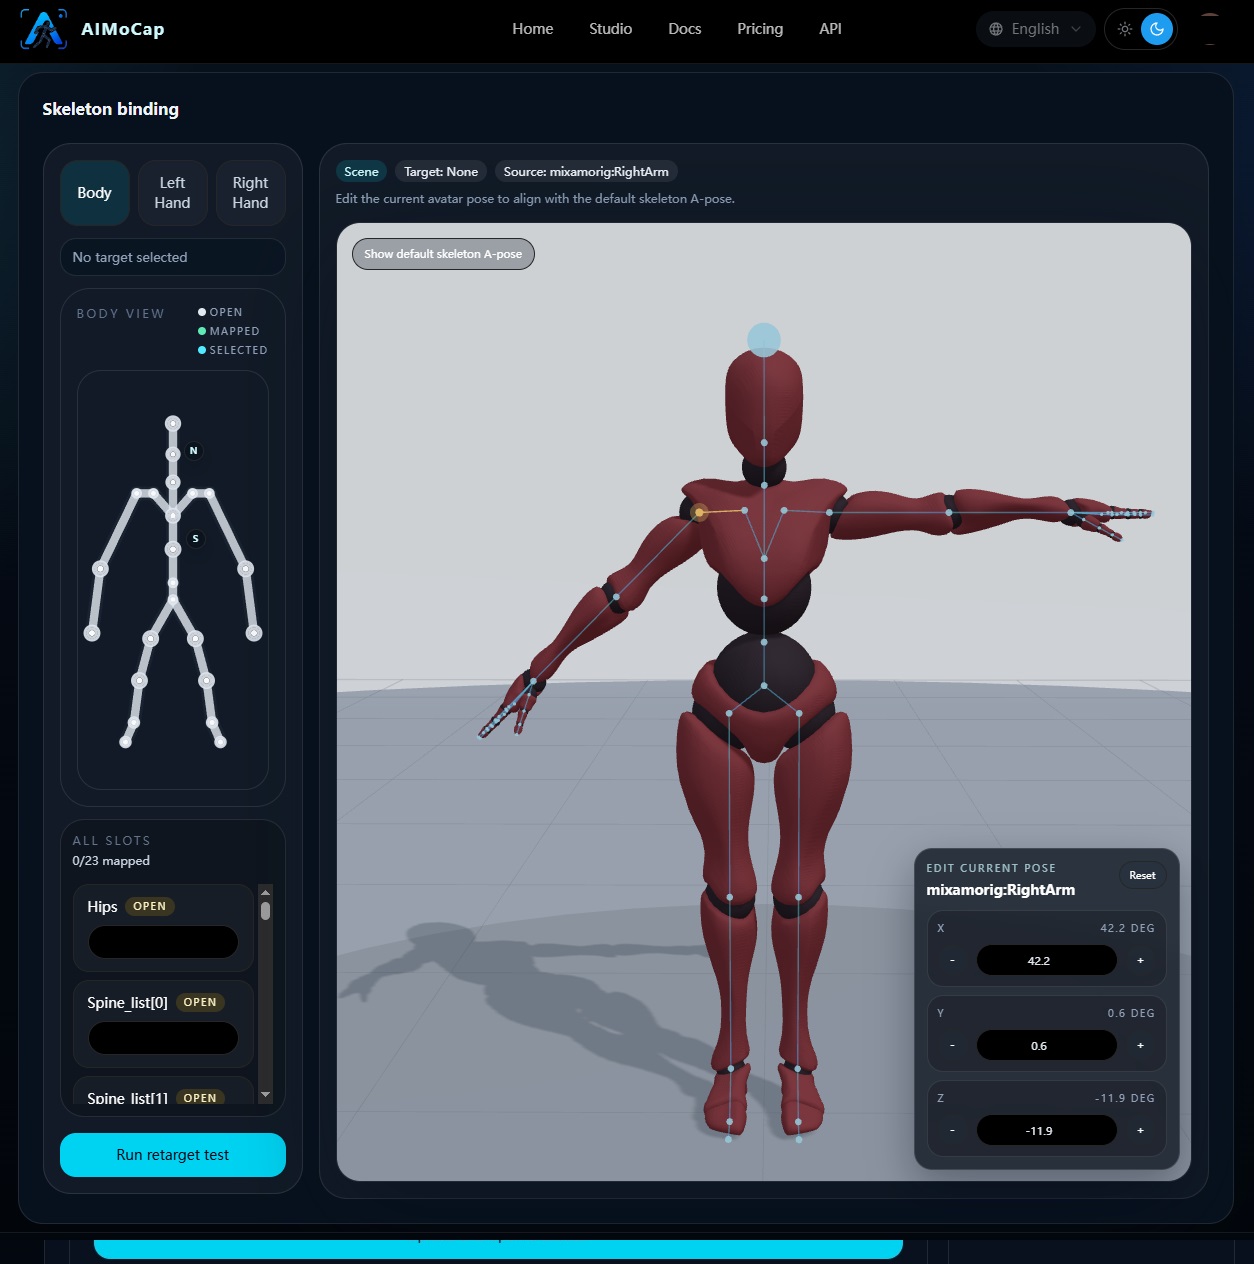Click the blue head-top sphere on 3D avatar
Screen dimensions: 1254x1264
click(764, 340)
